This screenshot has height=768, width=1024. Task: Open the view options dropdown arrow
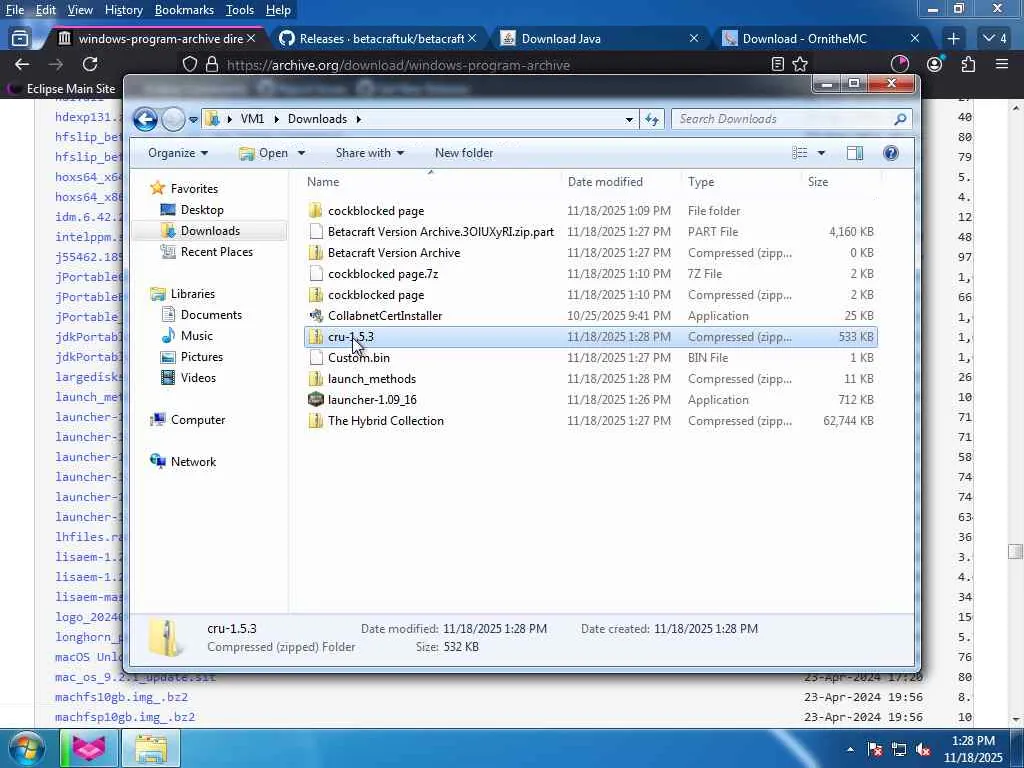[822, 153]
